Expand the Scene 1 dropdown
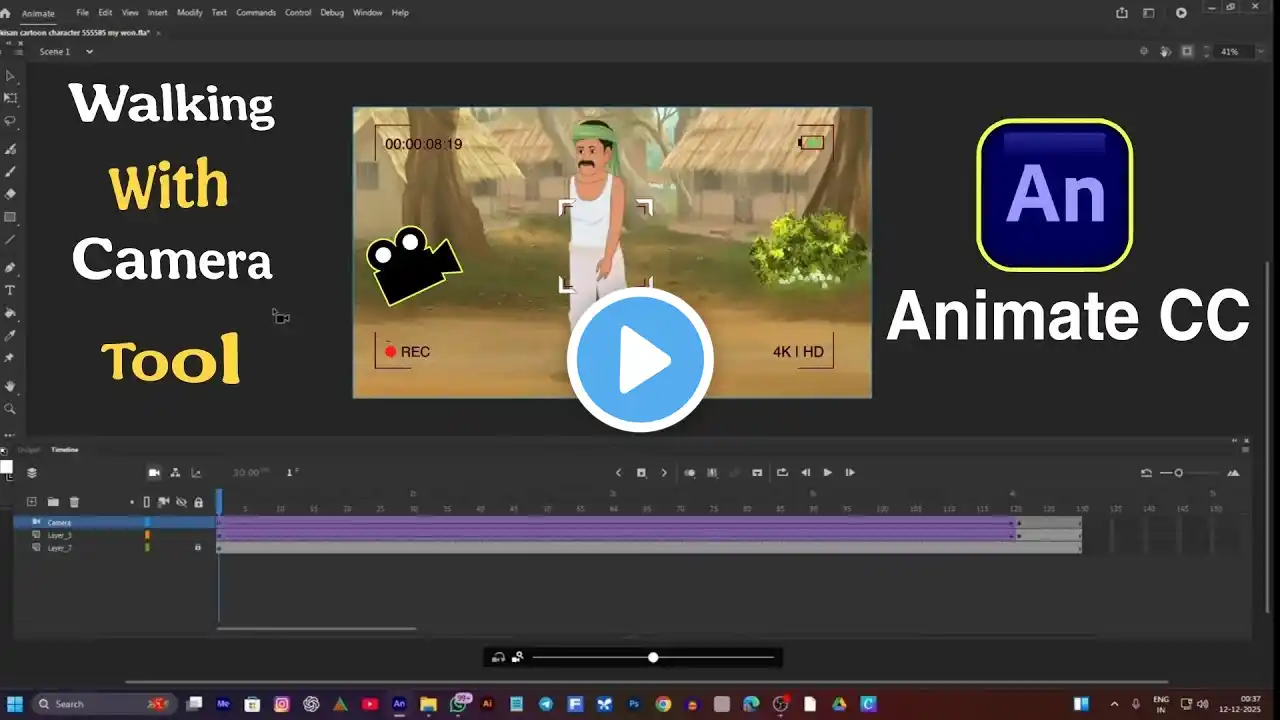Viewport: 1280px width, 720px height. (x=89, y=51)
